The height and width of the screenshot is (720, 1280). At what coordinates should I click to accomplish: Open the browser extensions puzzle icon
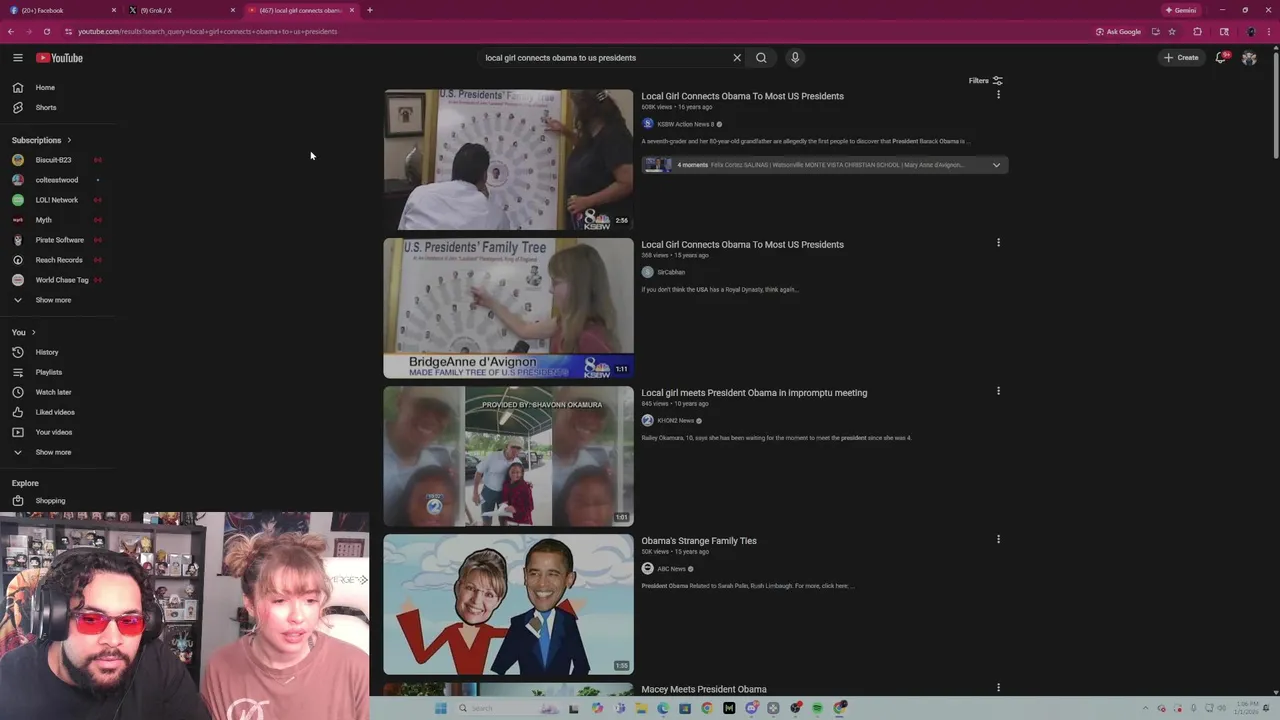pos(1197,31)
